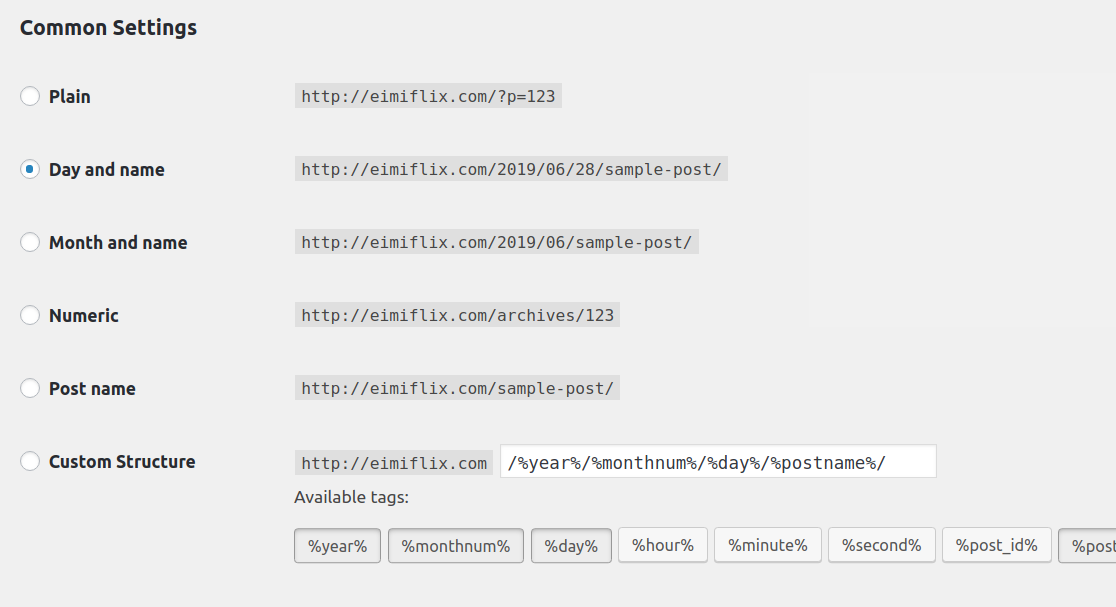1116x607 pixels.
Task: Add the %second% tag to the structure
Action: 881,545
